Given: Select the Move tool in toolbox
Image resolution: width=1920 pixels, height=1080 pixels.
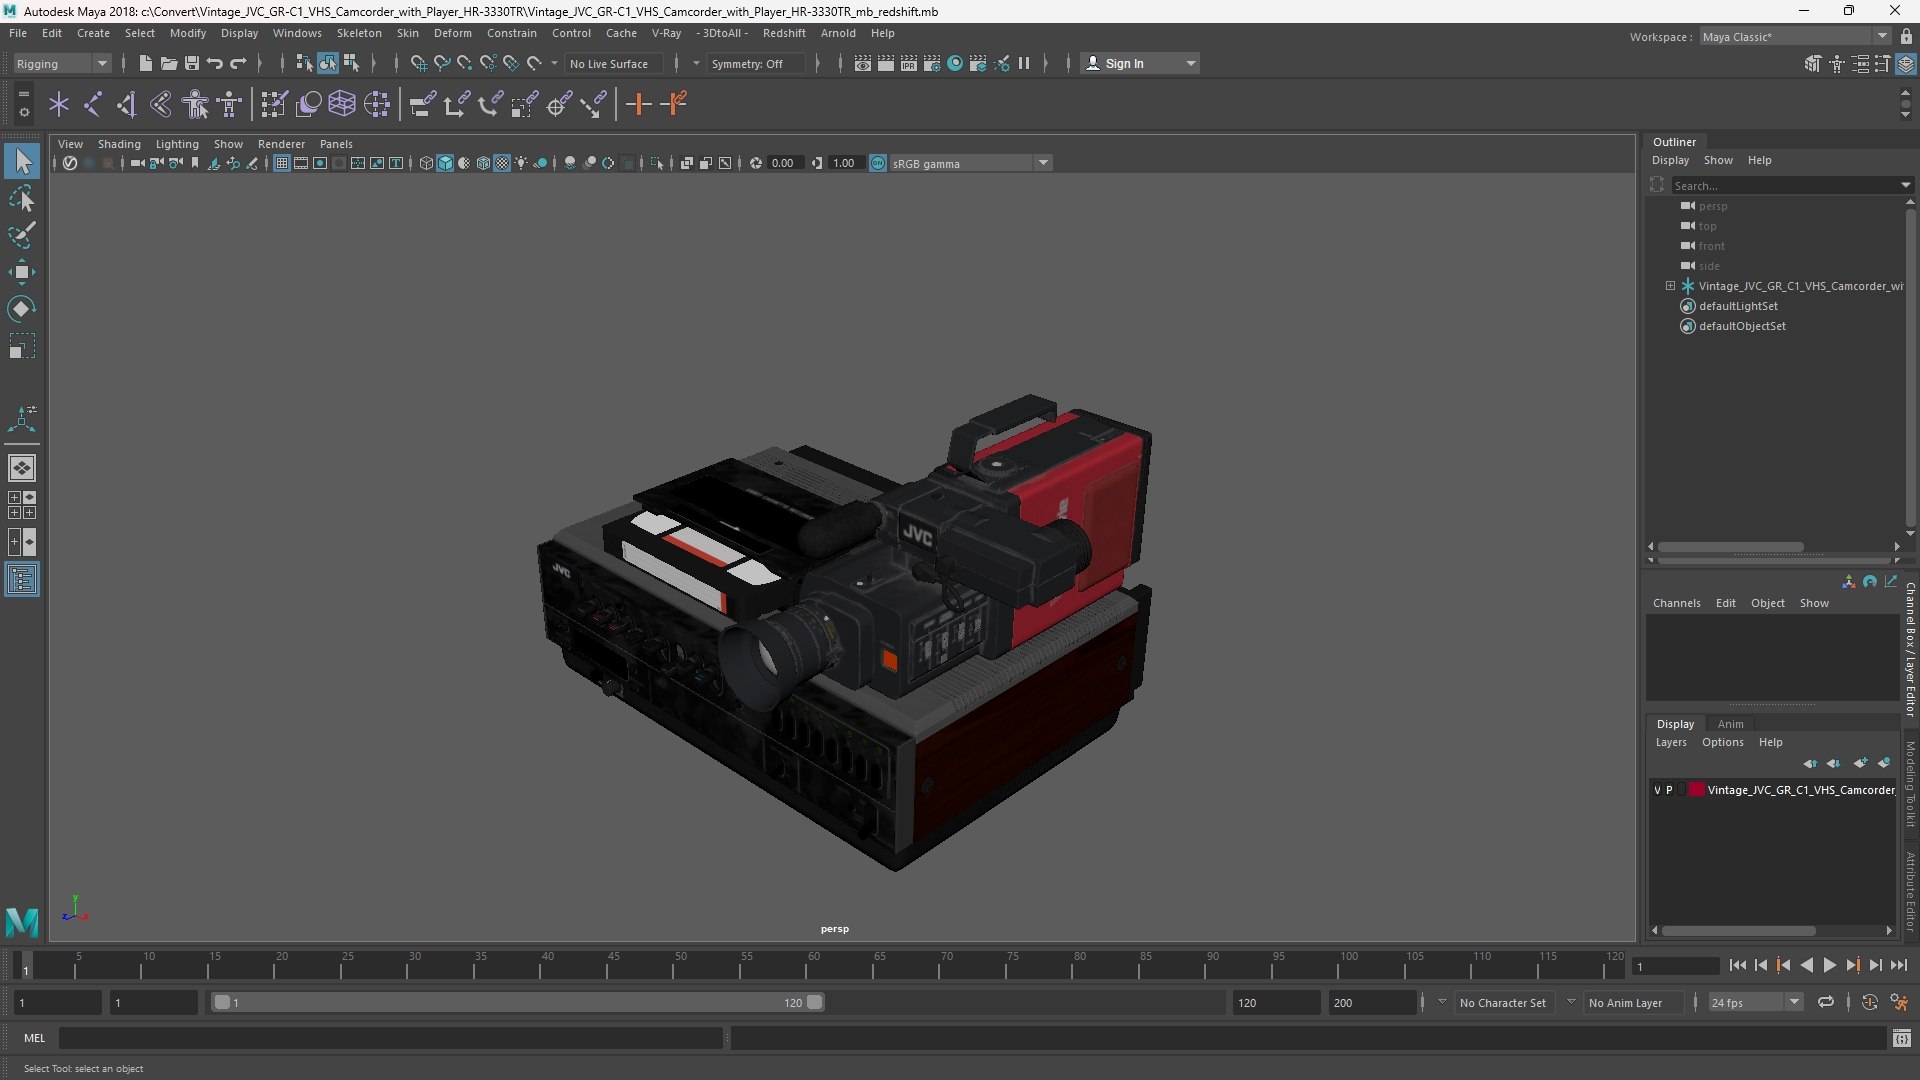Looking at the screenshot, I should pyautogui.click(x=21, y=272).
